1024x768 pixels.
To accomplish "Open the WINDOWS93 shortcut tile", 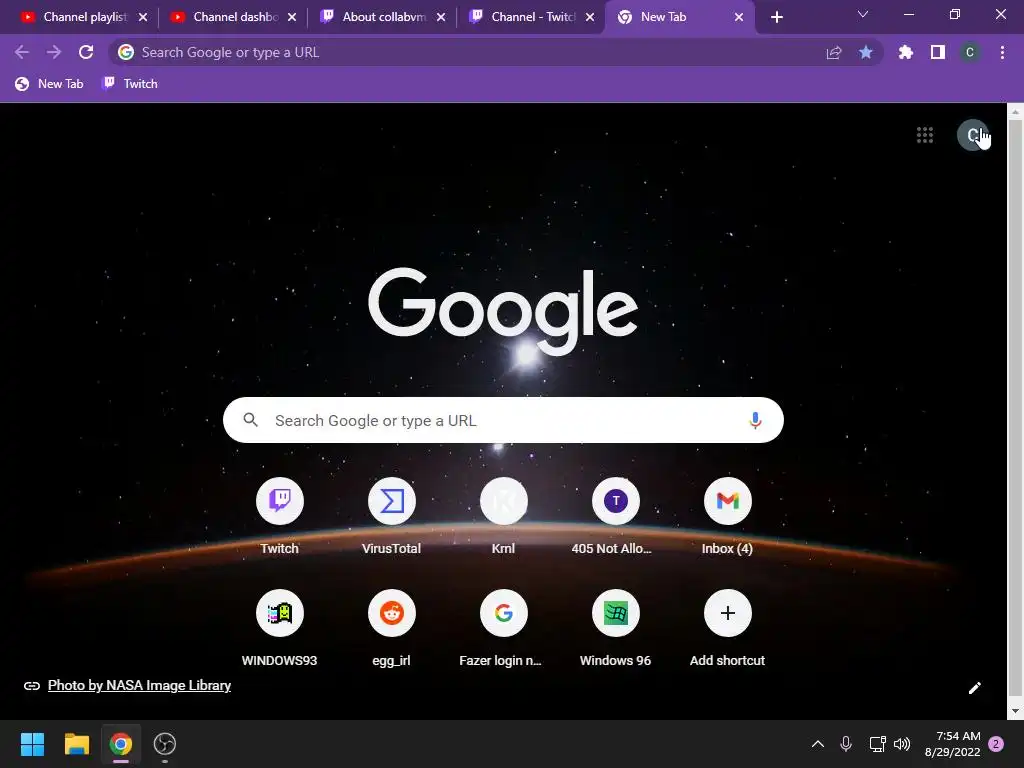I will (x=280, y=613).
